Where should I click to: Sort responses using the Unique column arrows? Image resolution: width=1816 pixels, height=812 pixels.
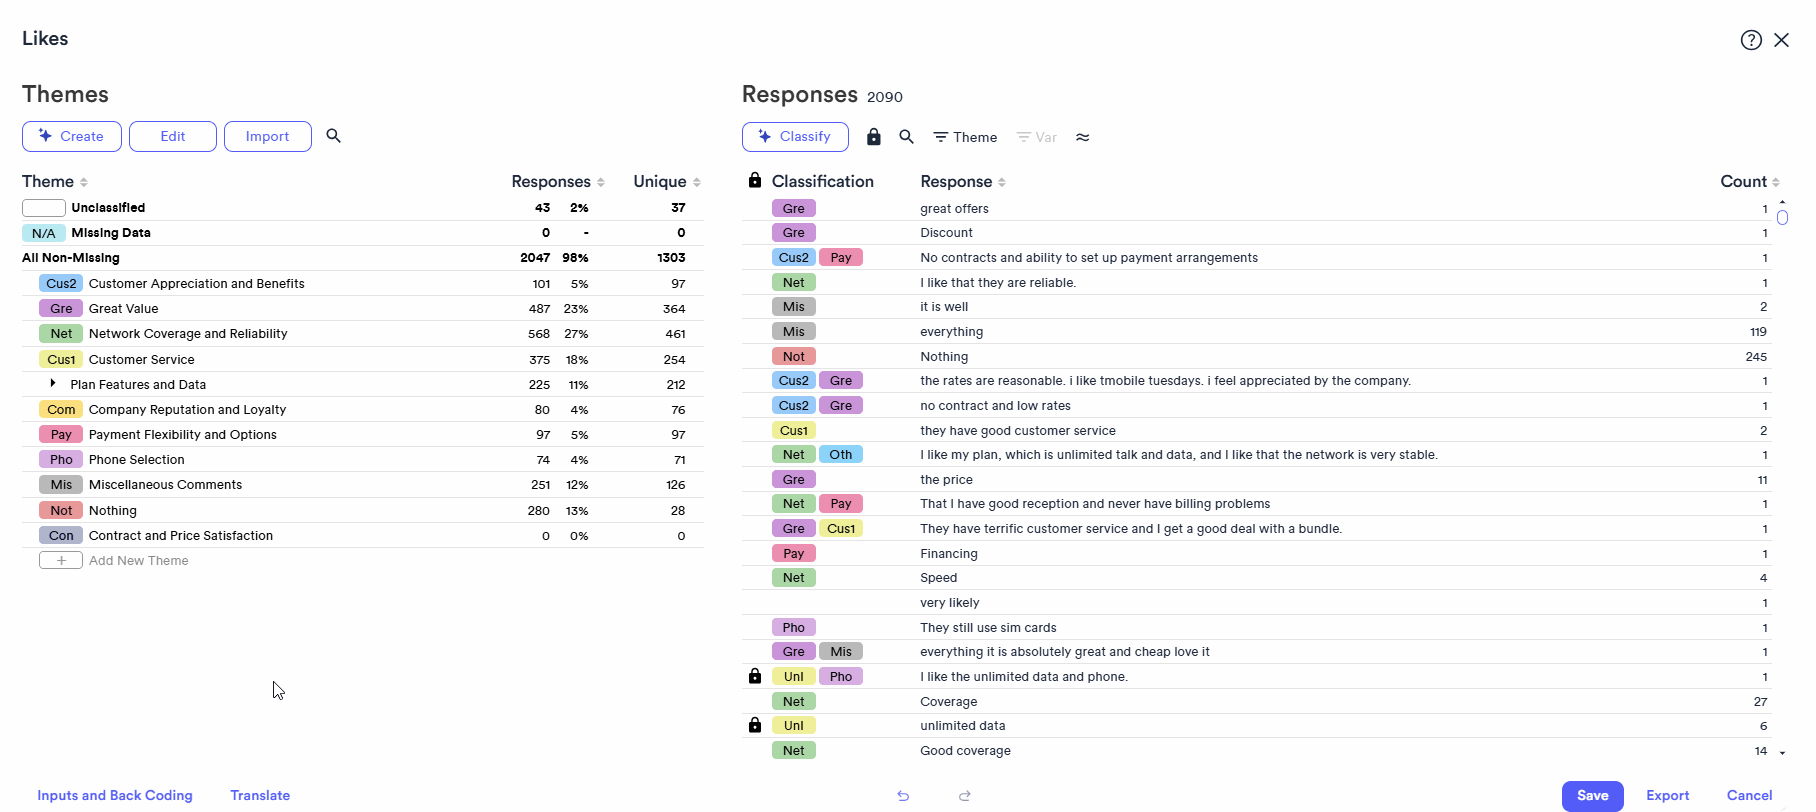[x=698, y=181]
